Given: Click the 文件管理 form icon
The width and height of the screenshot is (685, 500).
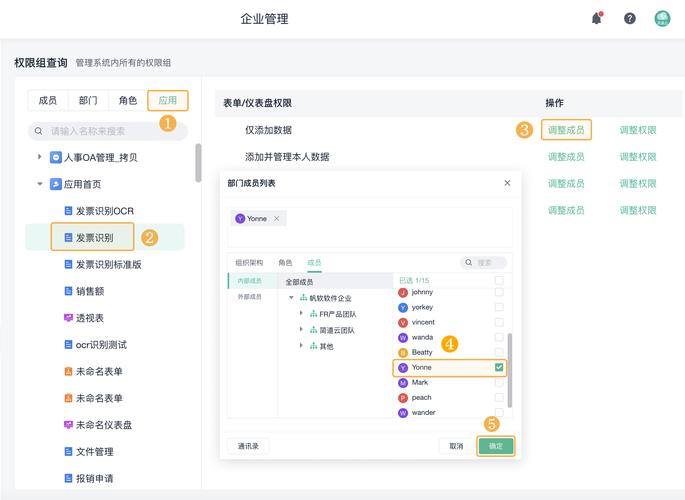Looking at the screenshot, I should click(68, 452).
